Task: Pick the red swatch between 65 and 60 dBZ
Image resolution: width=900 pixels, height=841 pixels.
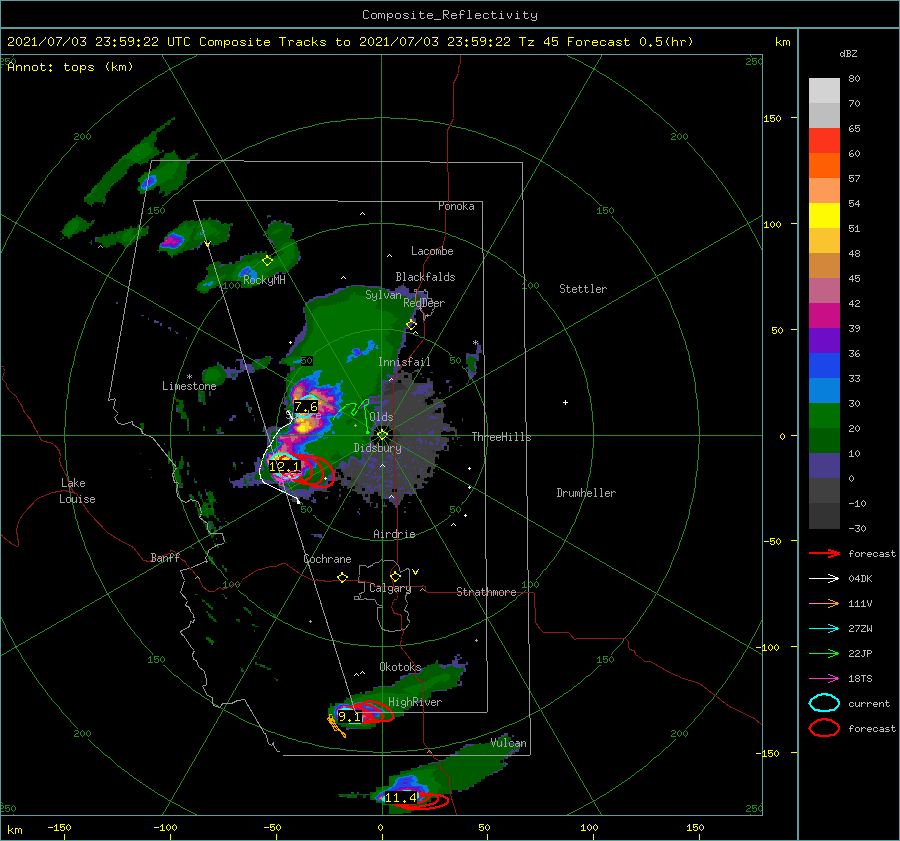Action: click(x=824, y=141)
